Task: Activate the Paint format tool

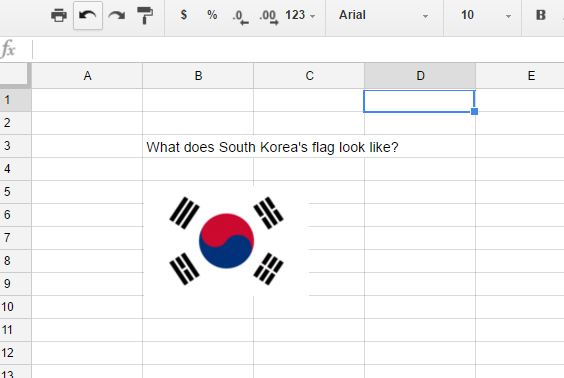Action: click(x=145, y=15)
